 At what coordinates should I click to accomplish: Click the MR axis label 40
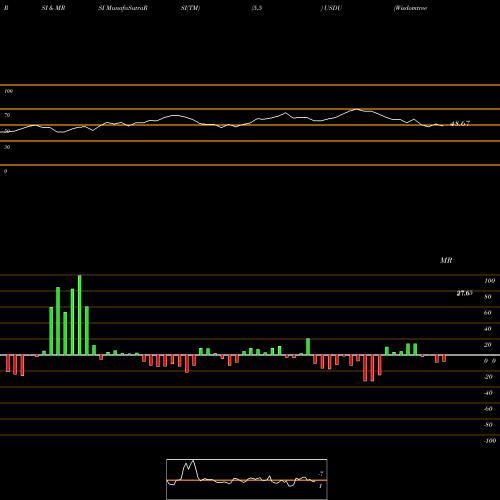(x=487, y=329)
